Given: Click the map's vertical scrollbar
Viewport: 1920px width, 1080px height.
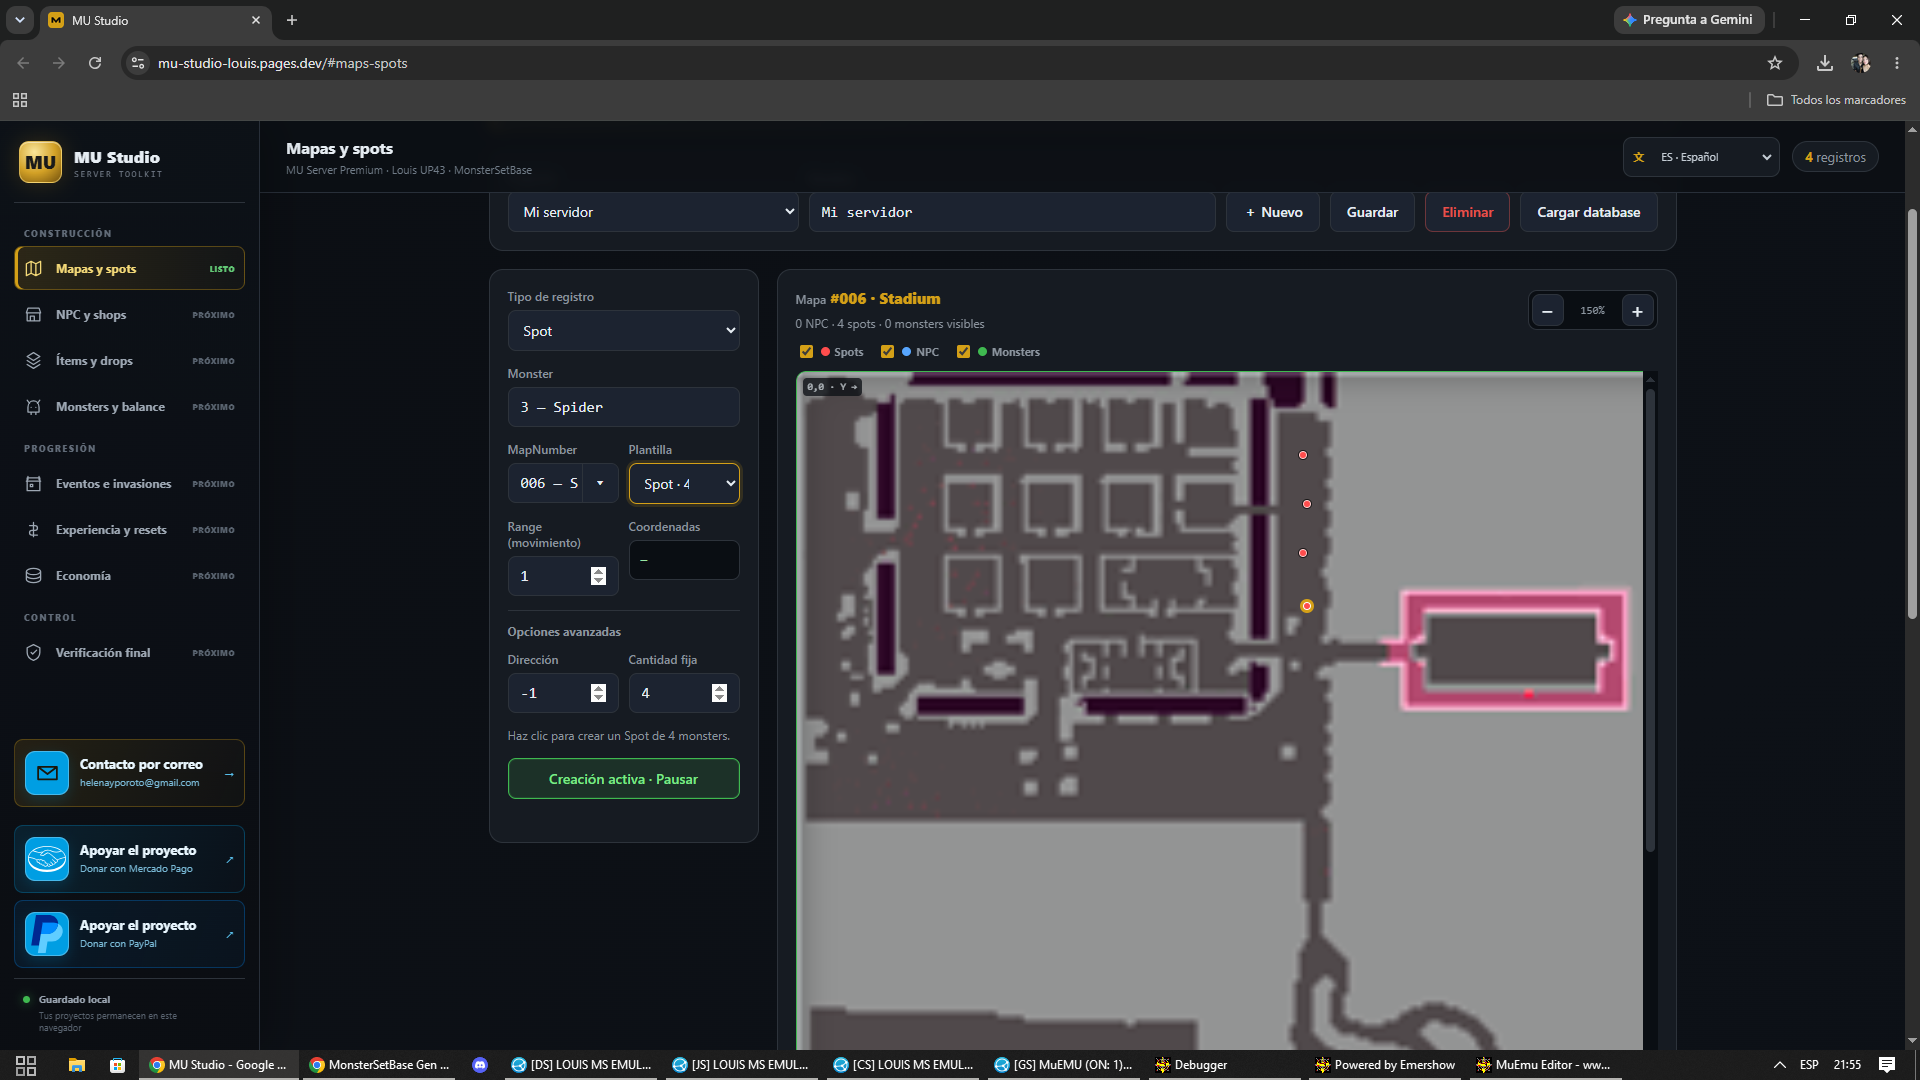Looking at the screenshot, I should pos(1650,620).
